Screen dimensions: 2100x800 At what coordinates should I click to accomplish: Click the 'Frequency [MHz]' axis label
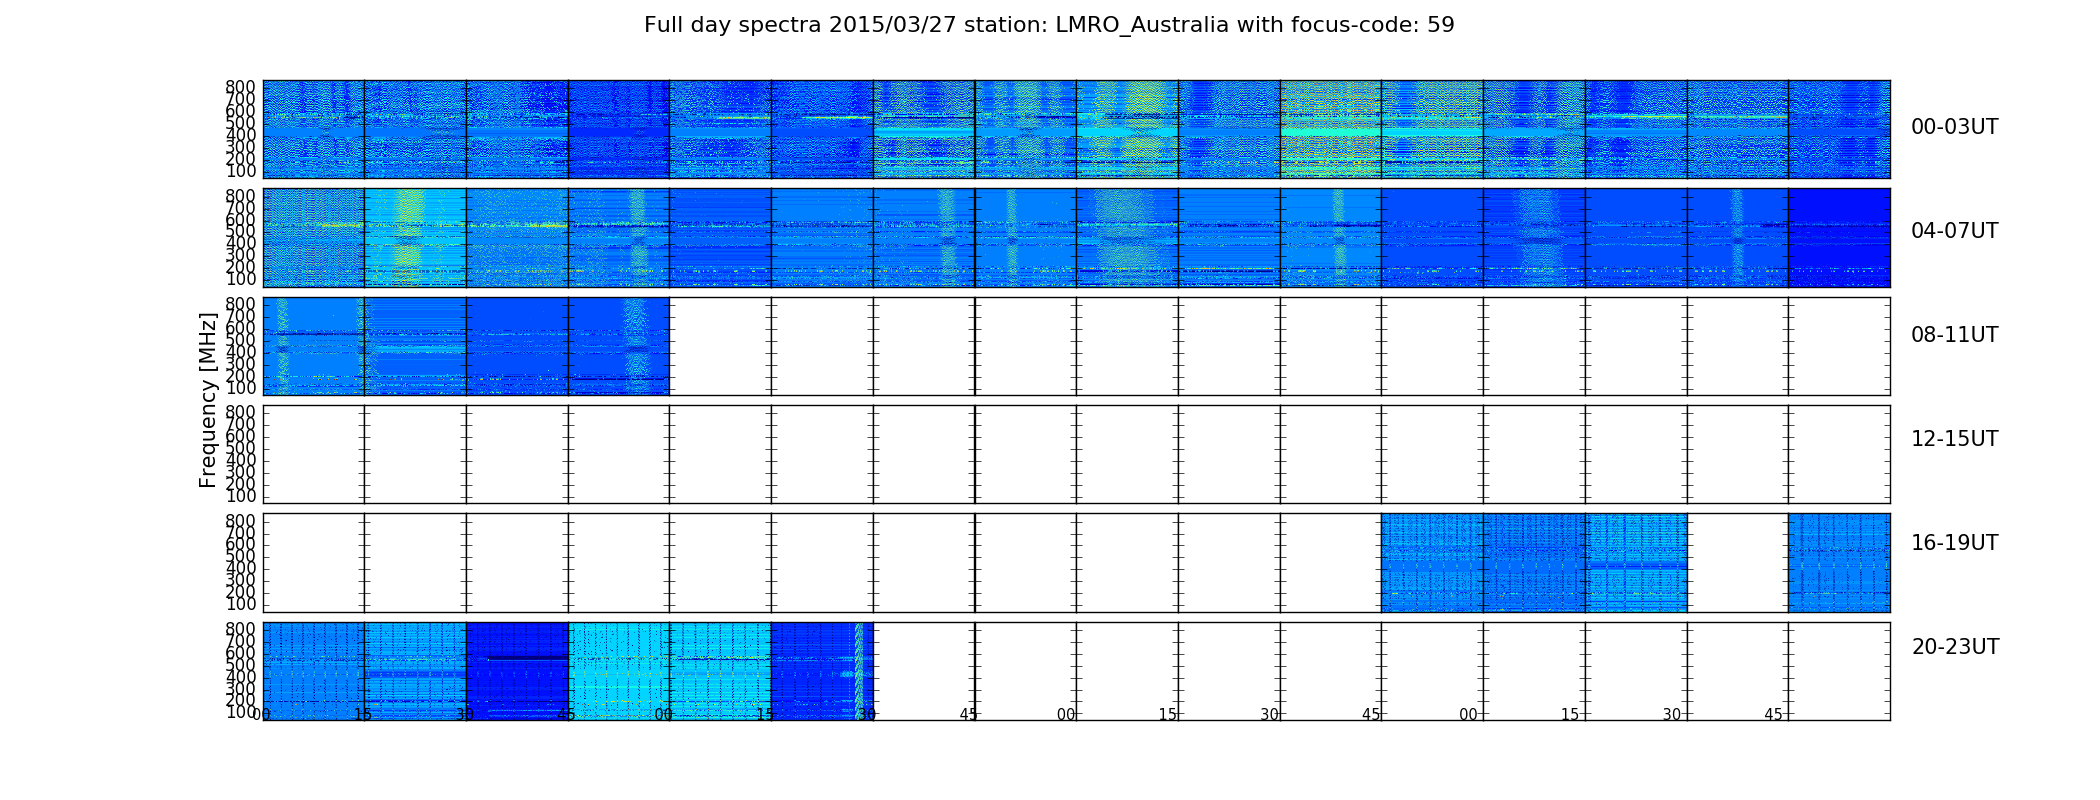tap(208, 400)
